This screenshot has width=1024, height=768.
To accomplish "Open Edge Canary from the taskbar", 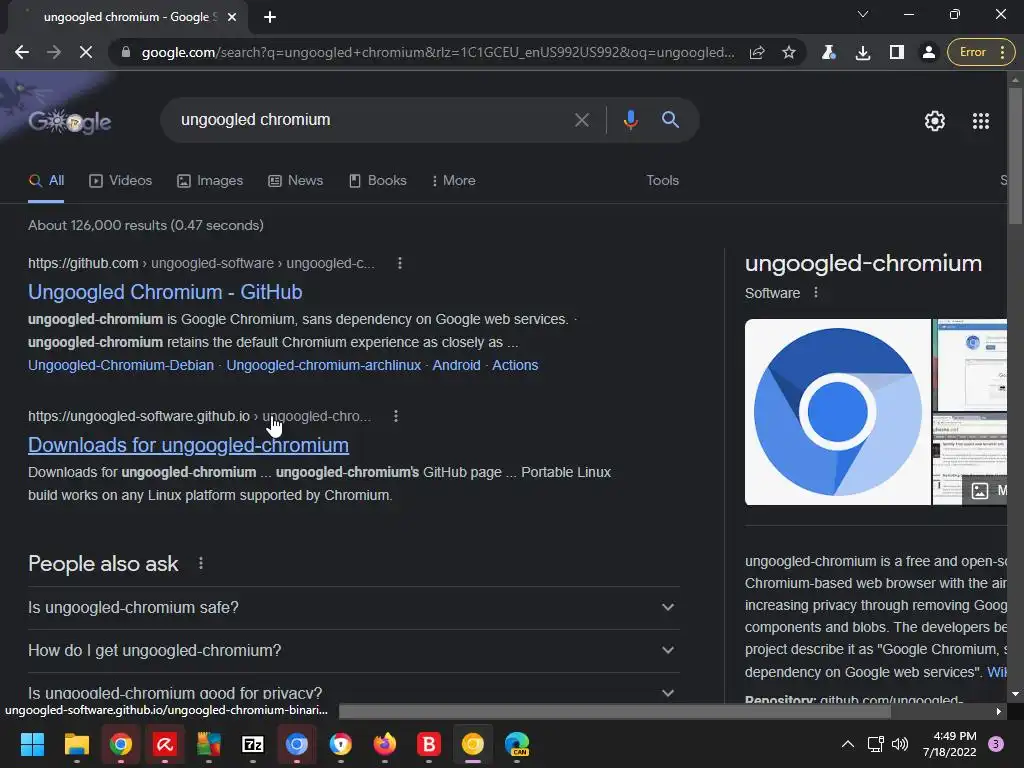I will (517, 744).
